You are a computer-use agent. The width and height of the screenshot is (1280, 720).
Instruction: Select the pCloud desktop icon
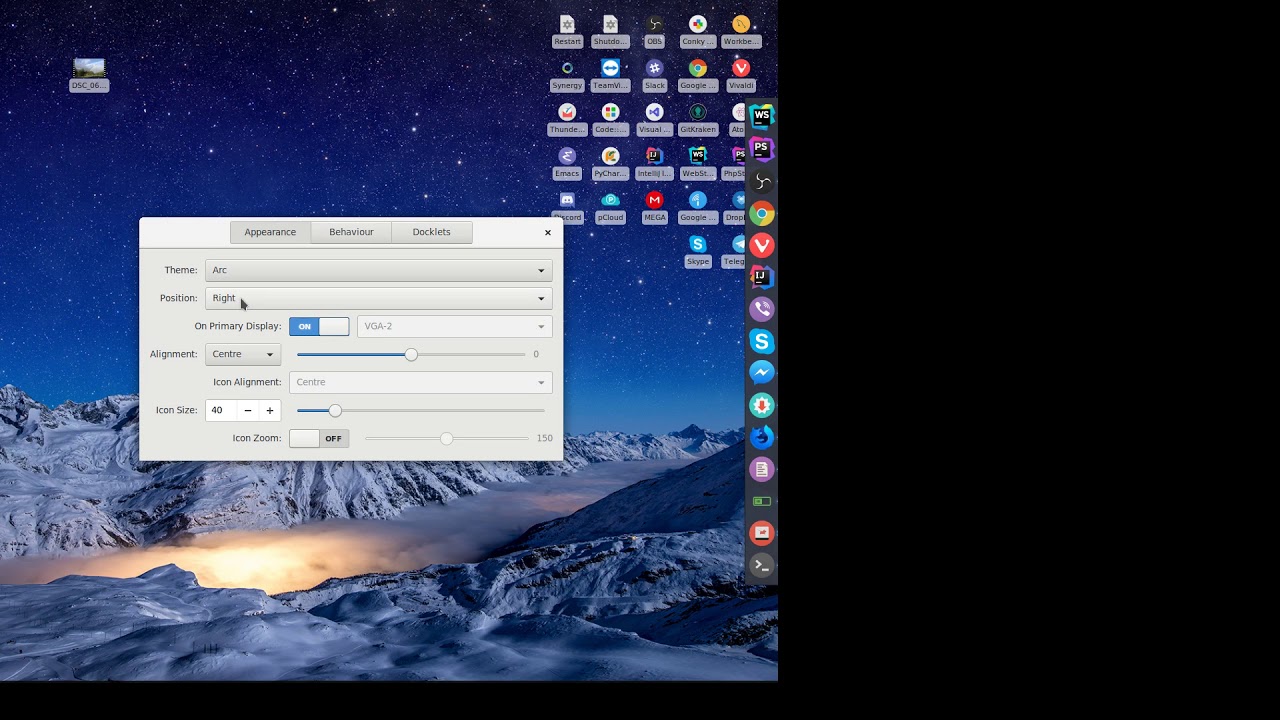tap(610, 207)
